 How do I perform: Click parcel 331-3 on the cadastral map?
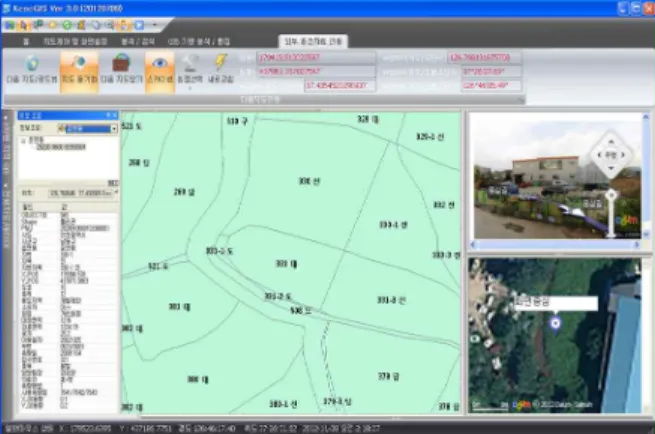(x=391, y=300)
